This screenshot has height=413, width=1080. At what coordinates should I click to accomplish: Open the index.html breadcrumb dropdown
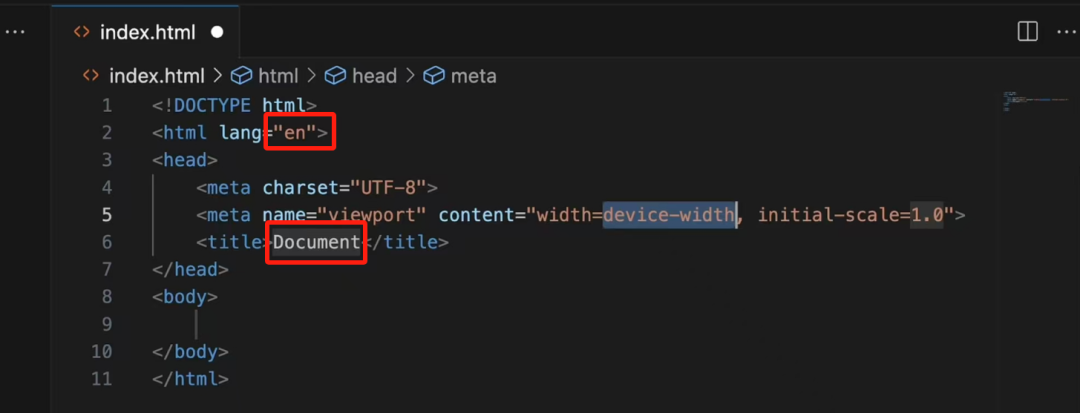coord(156,76)
